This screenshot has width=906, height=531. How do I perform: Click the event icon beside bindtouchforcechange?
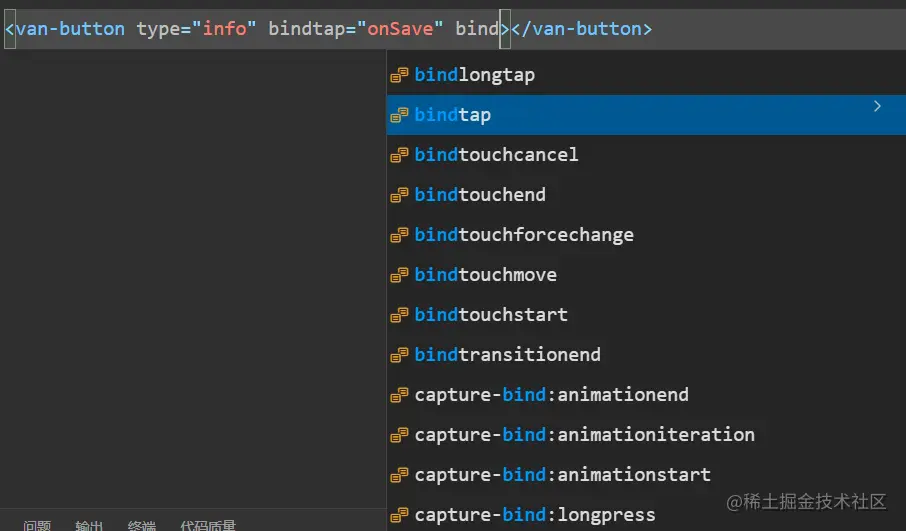click(x=399, y=235)
